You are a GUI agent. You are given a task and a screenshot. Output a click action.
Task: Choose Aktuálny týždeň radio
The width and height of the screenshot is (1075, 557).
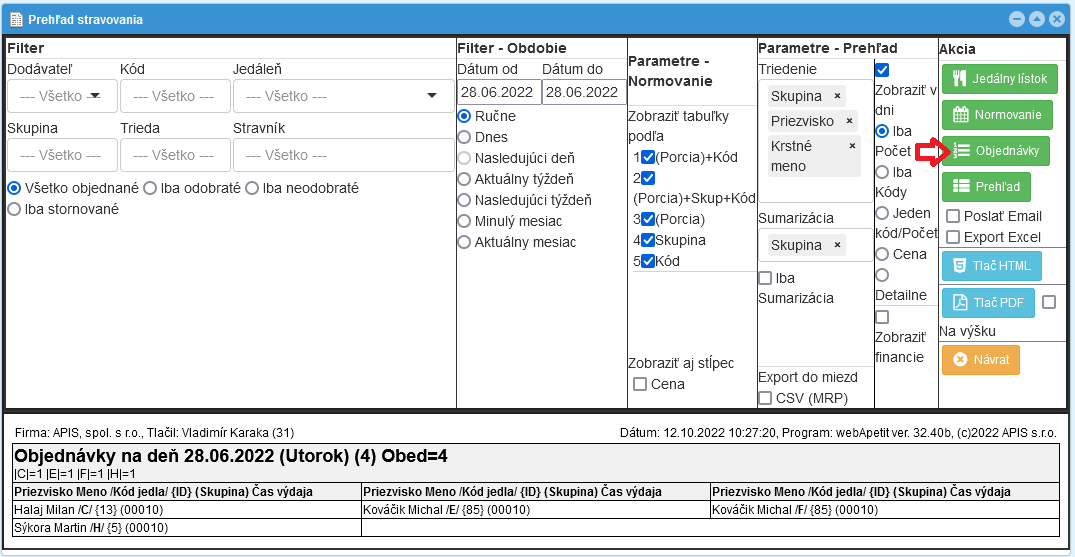(x=464, y=179)
